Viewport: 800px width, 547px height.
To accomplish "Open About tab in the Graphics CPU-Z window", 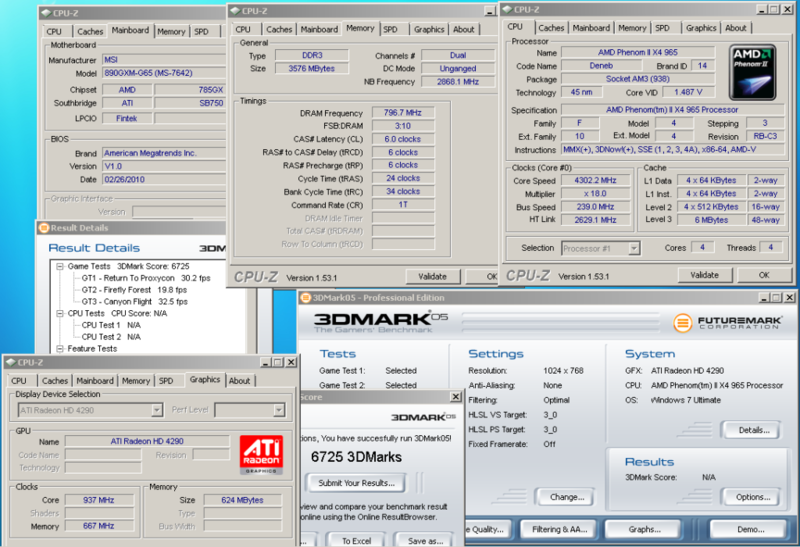I will pyautogui.click(x=240, y=380).
